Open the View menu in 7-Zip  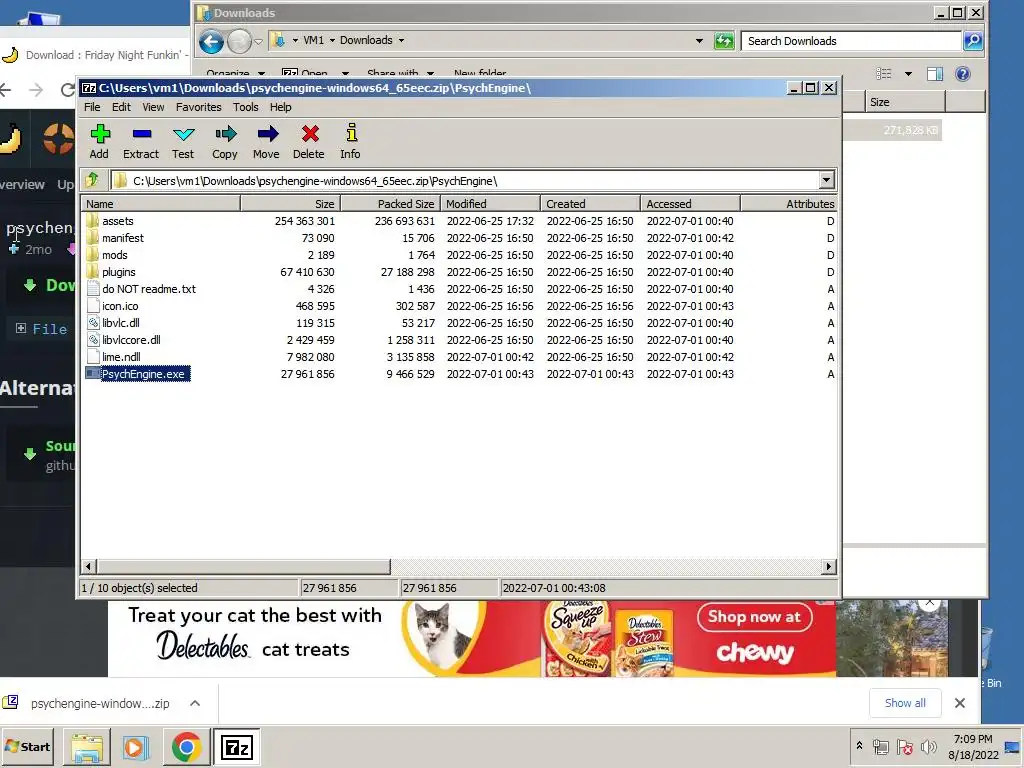pos(153,107)
